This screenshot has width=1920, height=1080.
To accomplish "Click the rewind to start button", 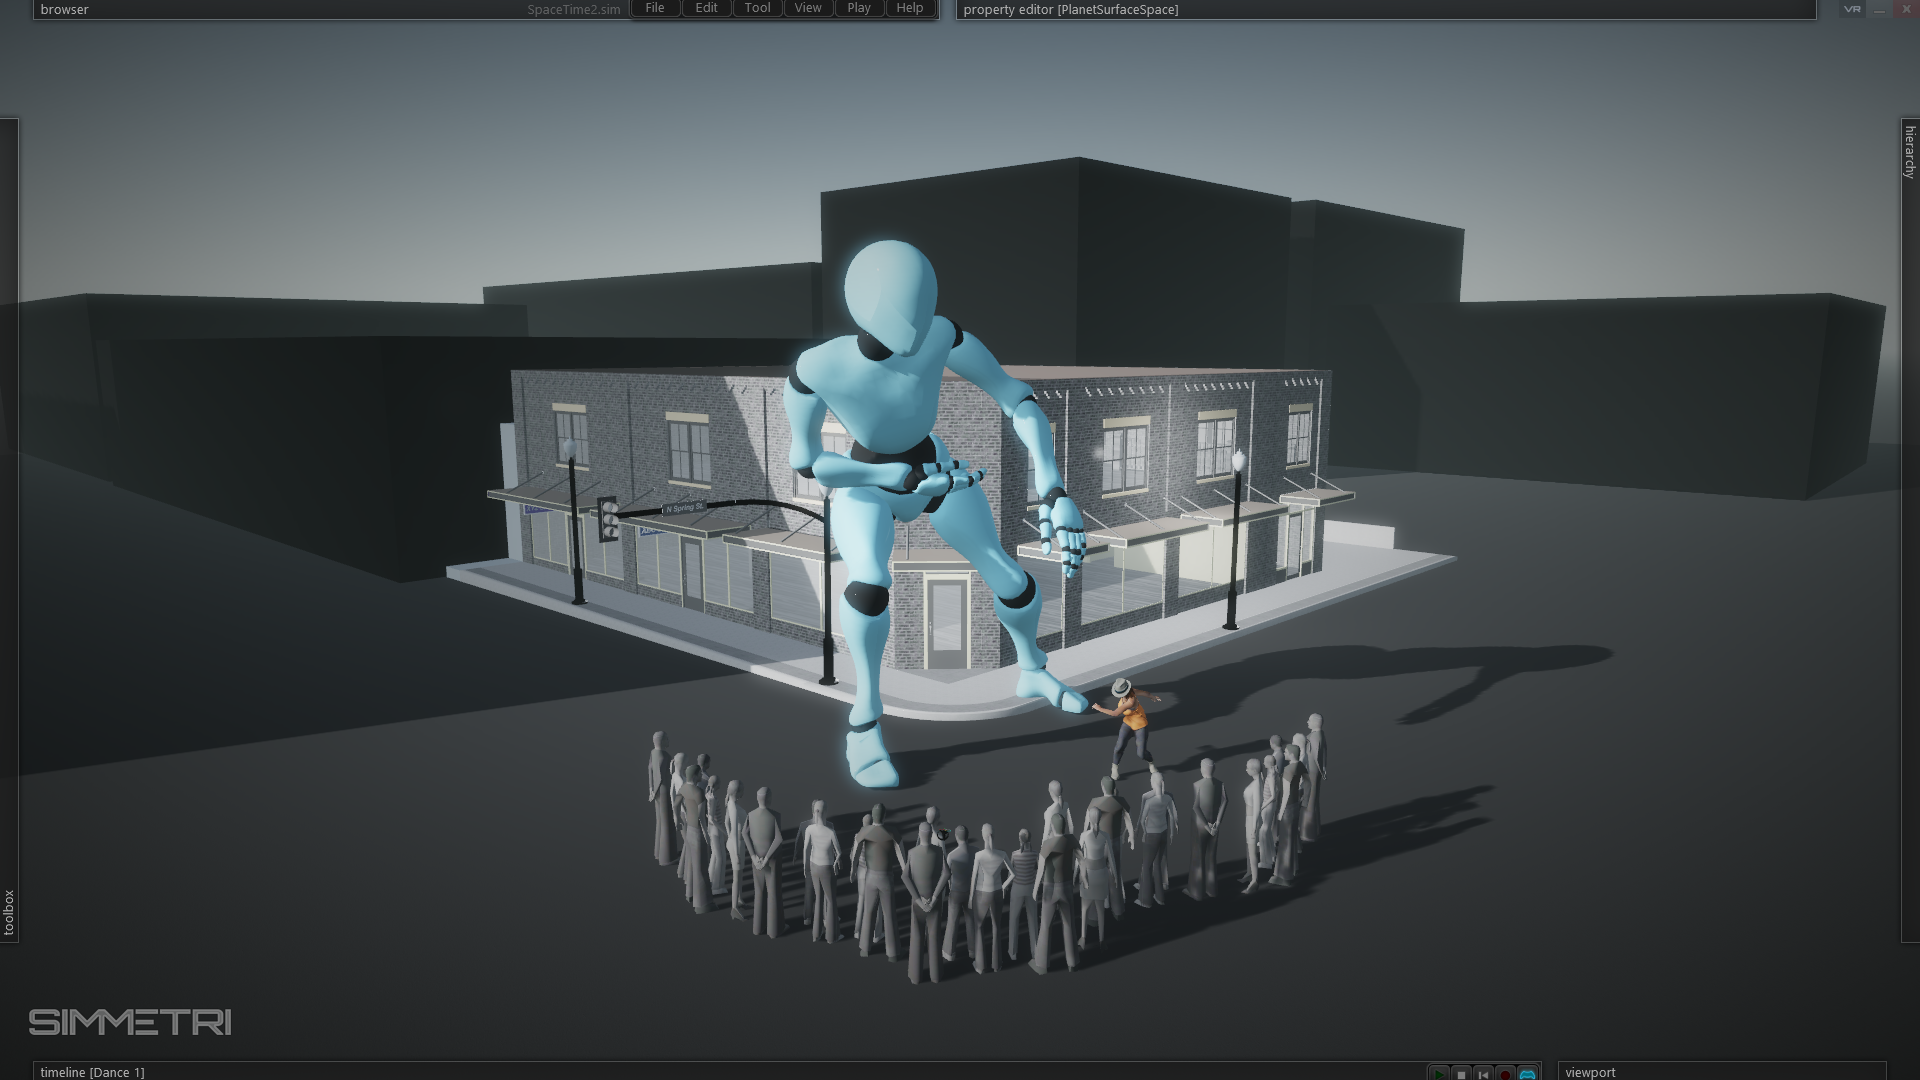I will (x=1483, y=1074).
